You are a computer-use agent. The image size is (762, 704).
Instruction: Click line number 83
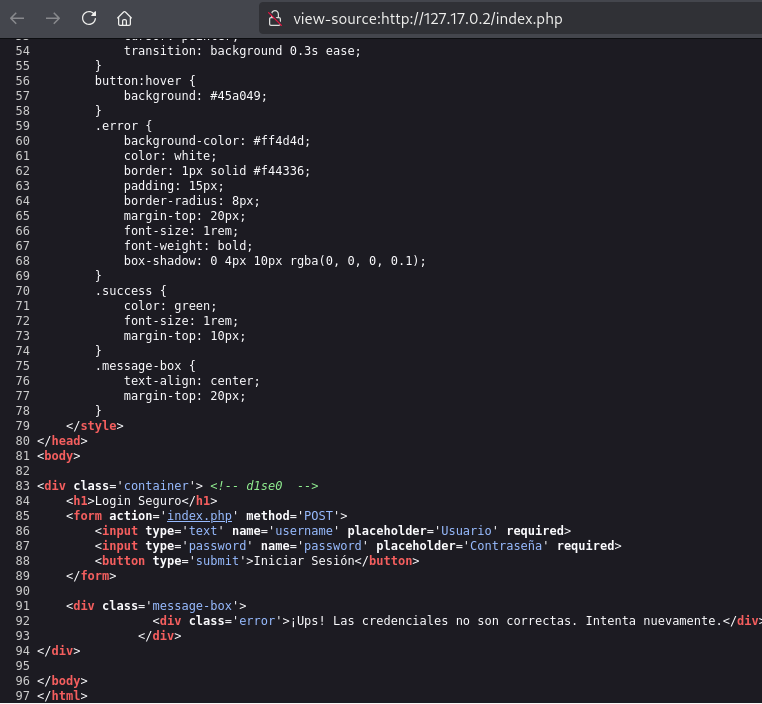pos(22,486)
